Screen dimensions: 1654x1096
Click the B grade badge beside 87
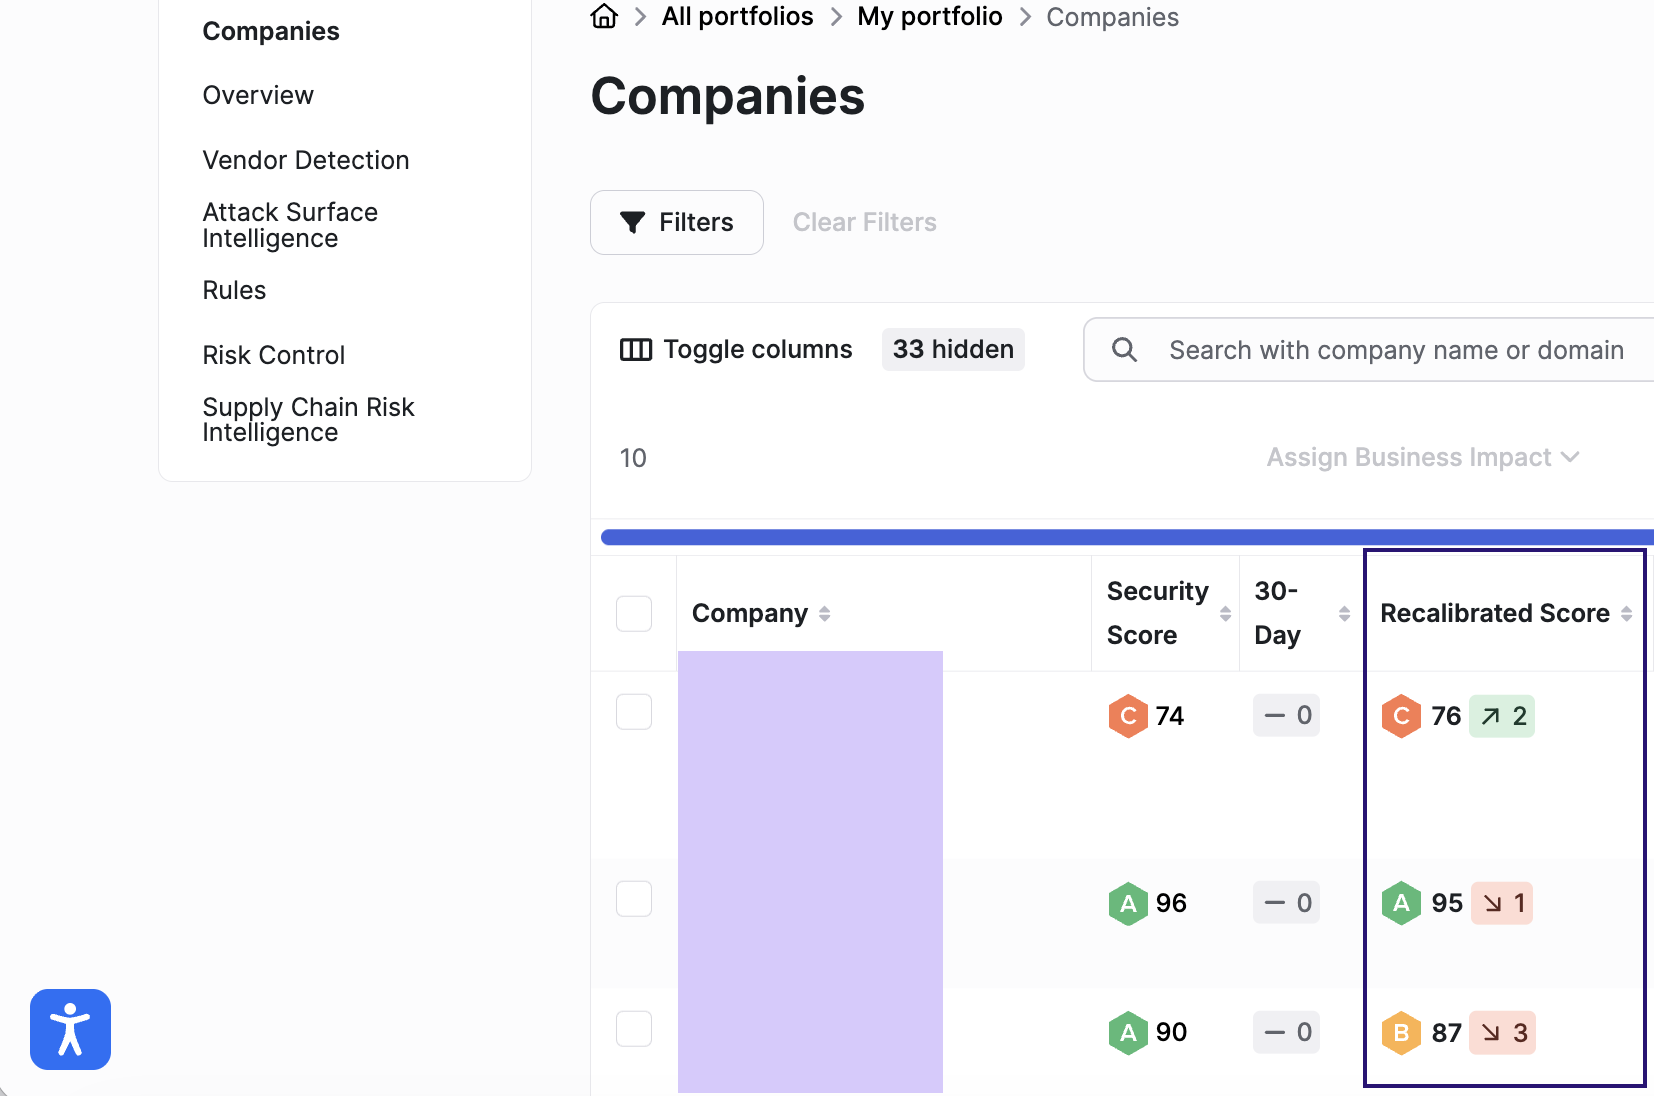pos(1401,1032)
